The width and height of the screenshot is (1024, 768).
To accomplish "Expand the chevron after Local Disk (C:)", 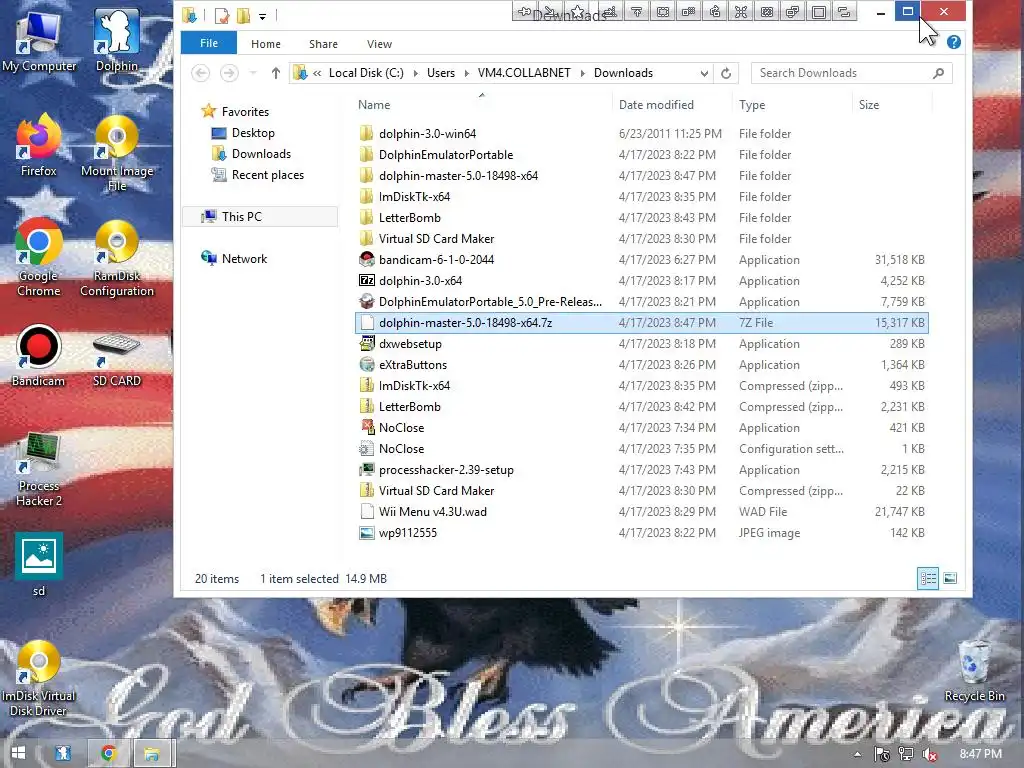I will [415, 73].
